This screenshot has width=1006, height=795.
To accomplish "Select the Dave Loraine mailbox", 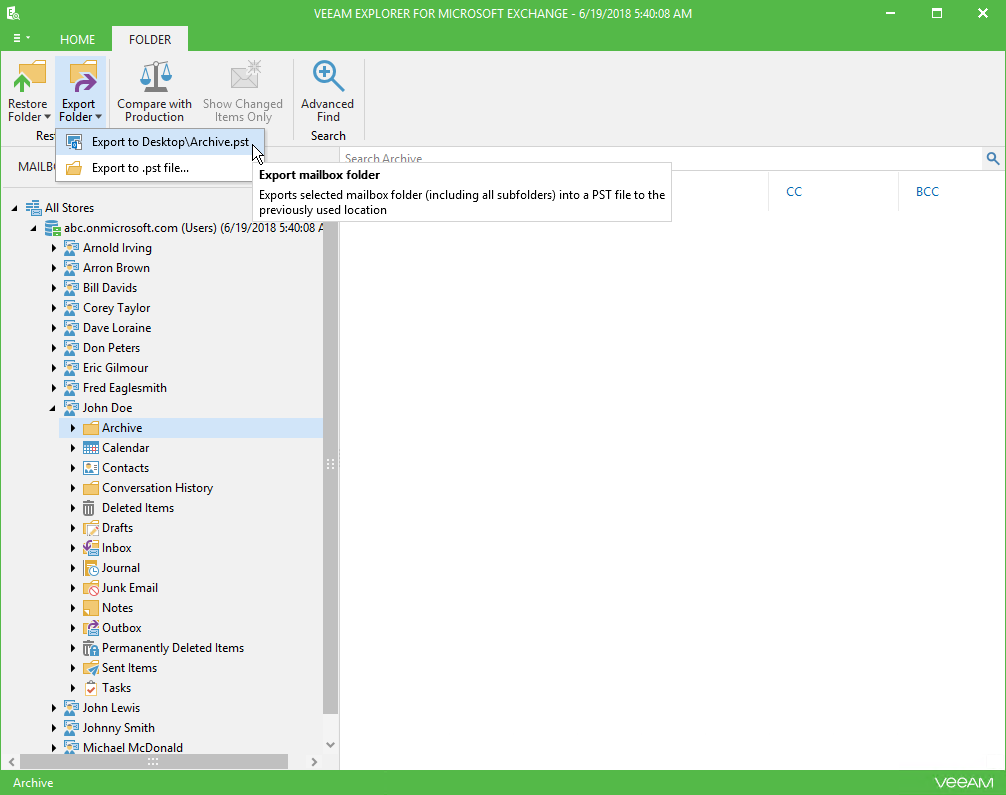I will click(x=117, y=328).
